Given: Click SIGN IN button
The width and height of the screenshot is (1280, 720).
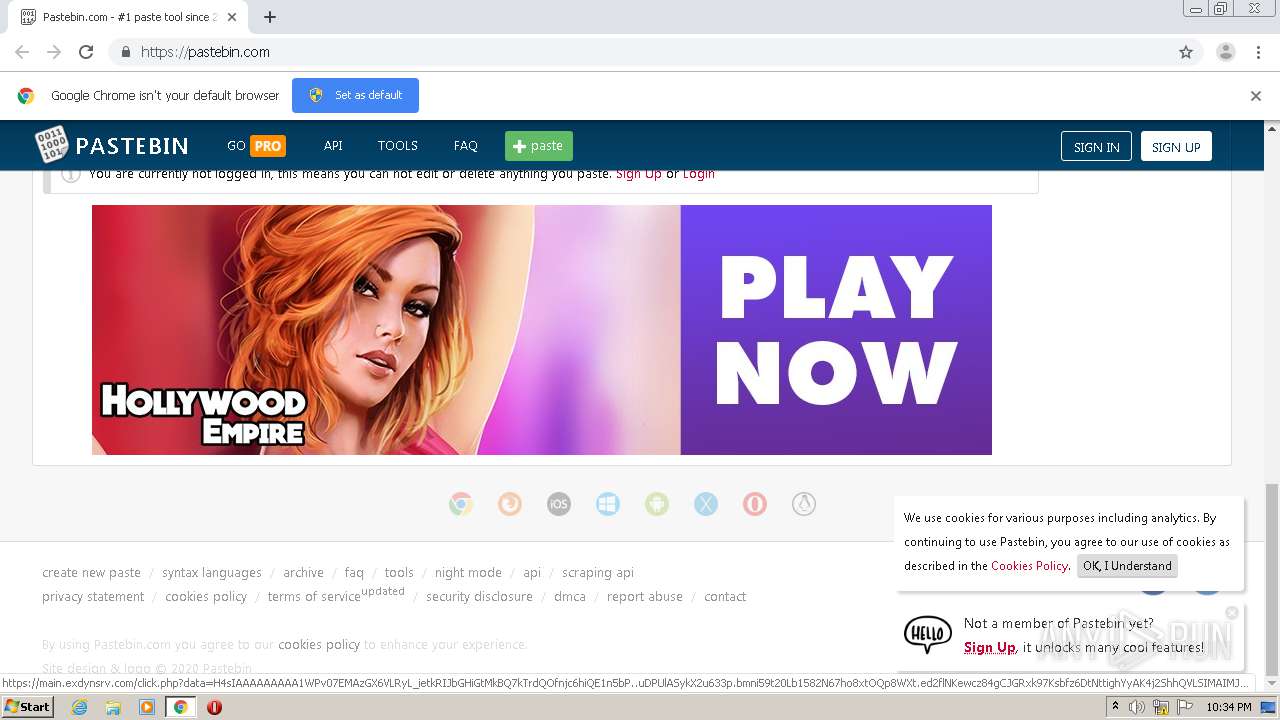Looking at the screenshot, I should 1096,146.
